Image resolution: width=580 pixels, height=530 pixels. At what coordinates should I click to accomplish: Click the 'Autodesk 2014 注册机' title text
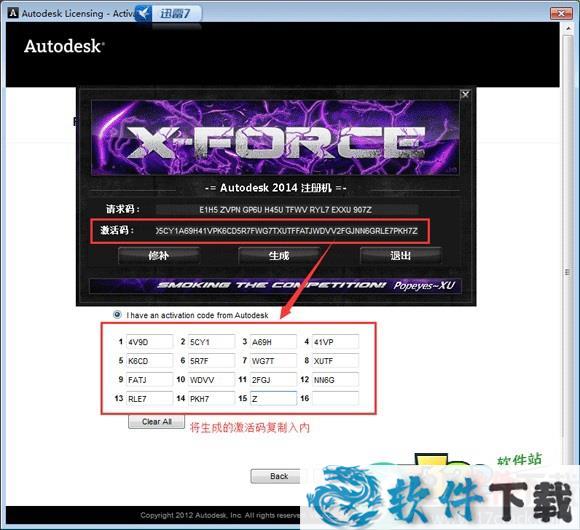click(x=276, y=188)
